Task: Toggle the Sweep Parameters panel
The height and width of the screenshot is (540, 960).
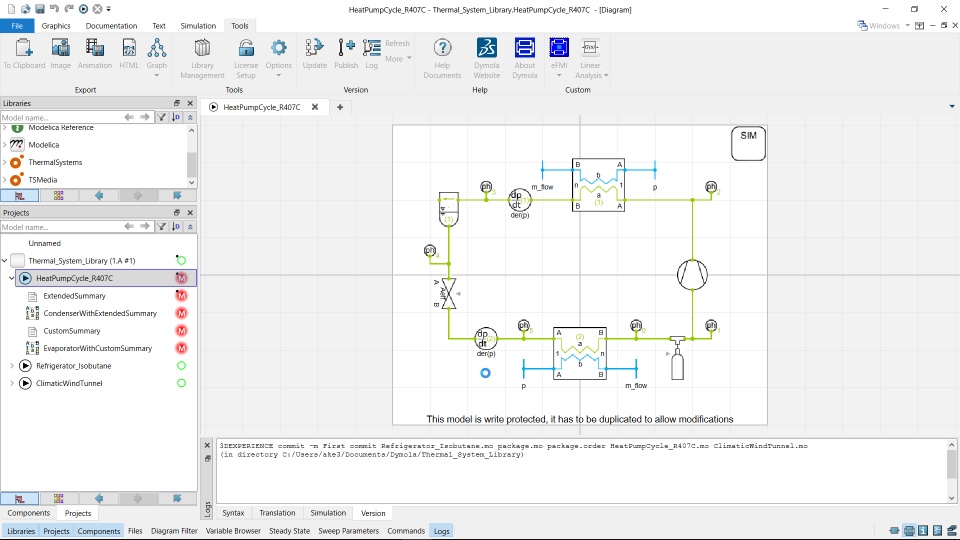Action: (348, 531)
